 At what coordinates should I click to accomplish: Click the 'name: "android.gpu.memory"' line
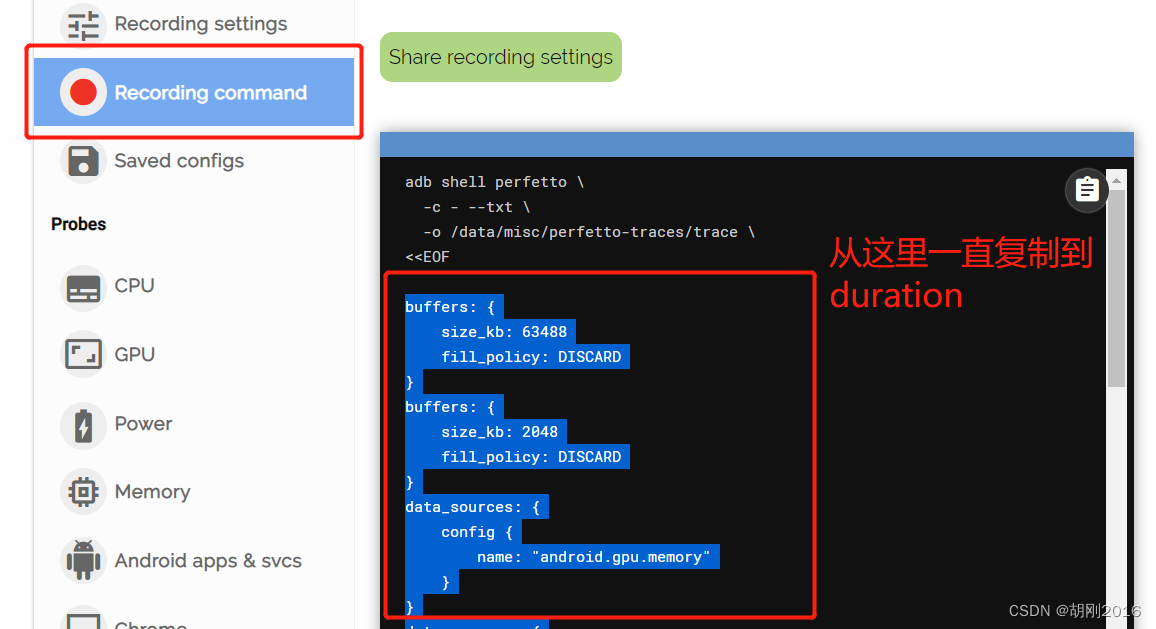[593, 557]
